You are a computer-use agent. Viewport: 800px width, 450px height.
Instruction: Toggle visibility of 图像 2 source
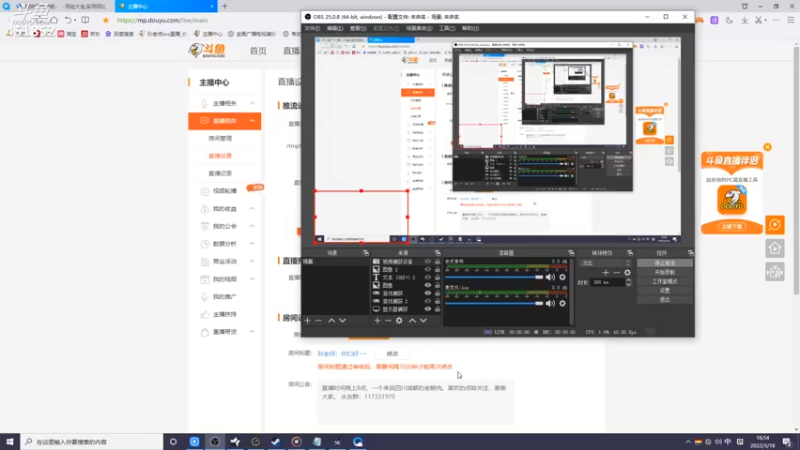[x=428, y=269]
